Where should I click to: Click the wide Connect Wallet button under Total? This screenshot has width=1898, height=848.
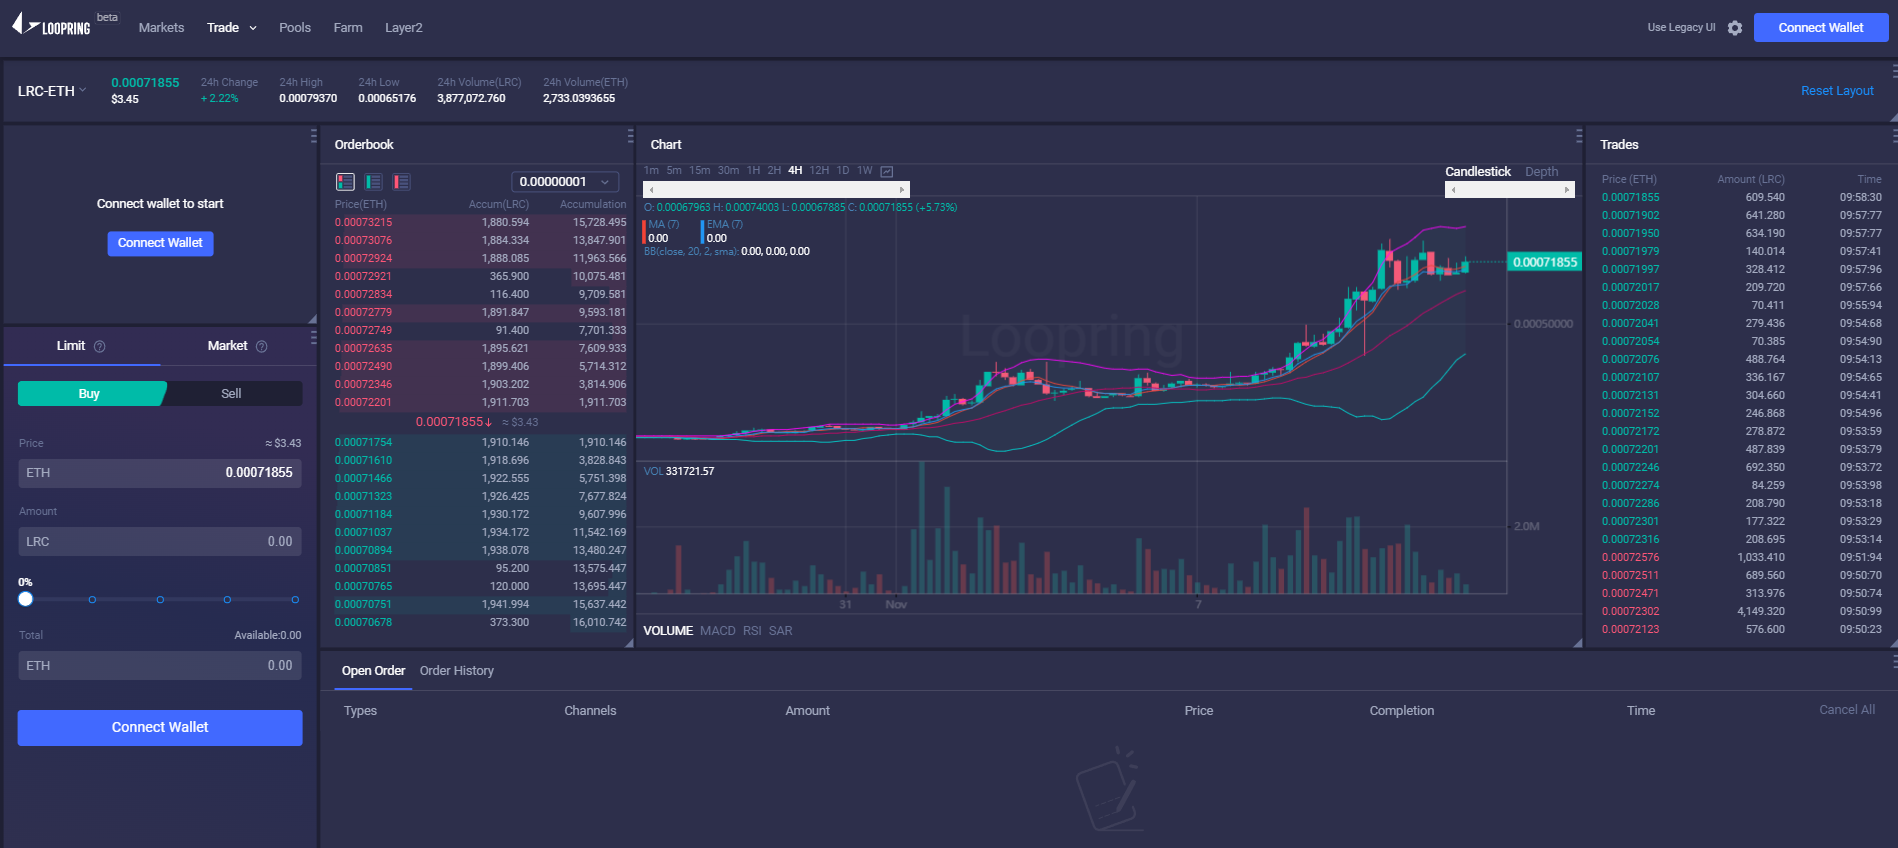point(160,728)
